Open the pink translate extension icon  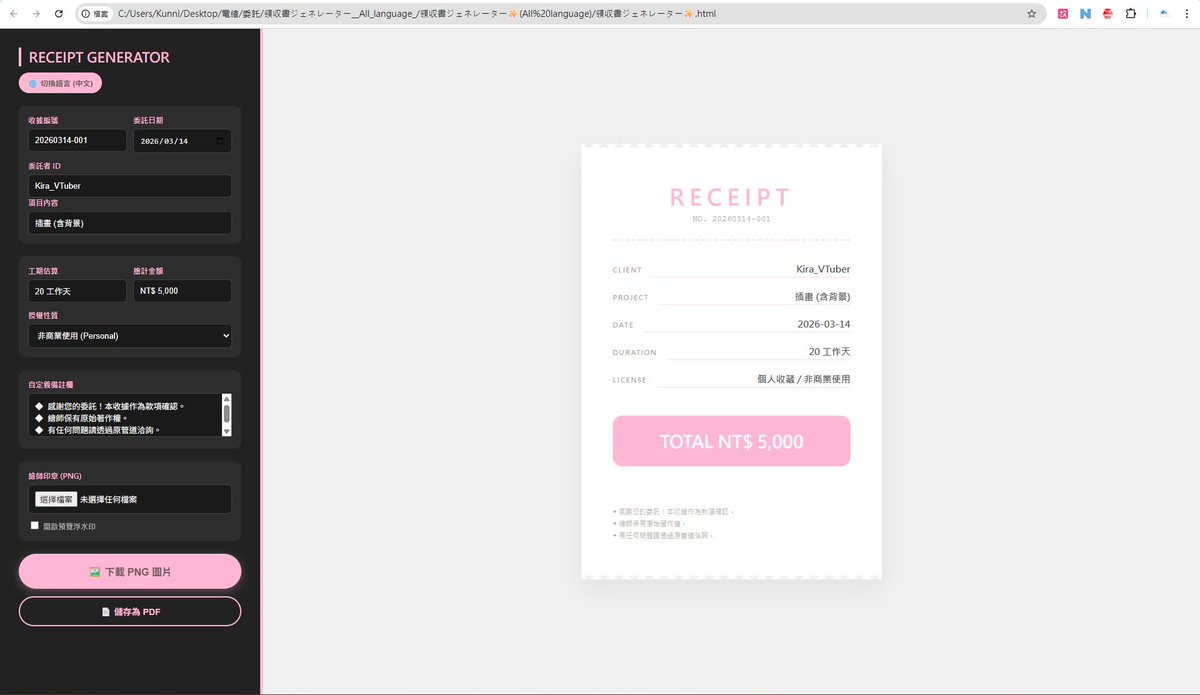(1063, 14)
